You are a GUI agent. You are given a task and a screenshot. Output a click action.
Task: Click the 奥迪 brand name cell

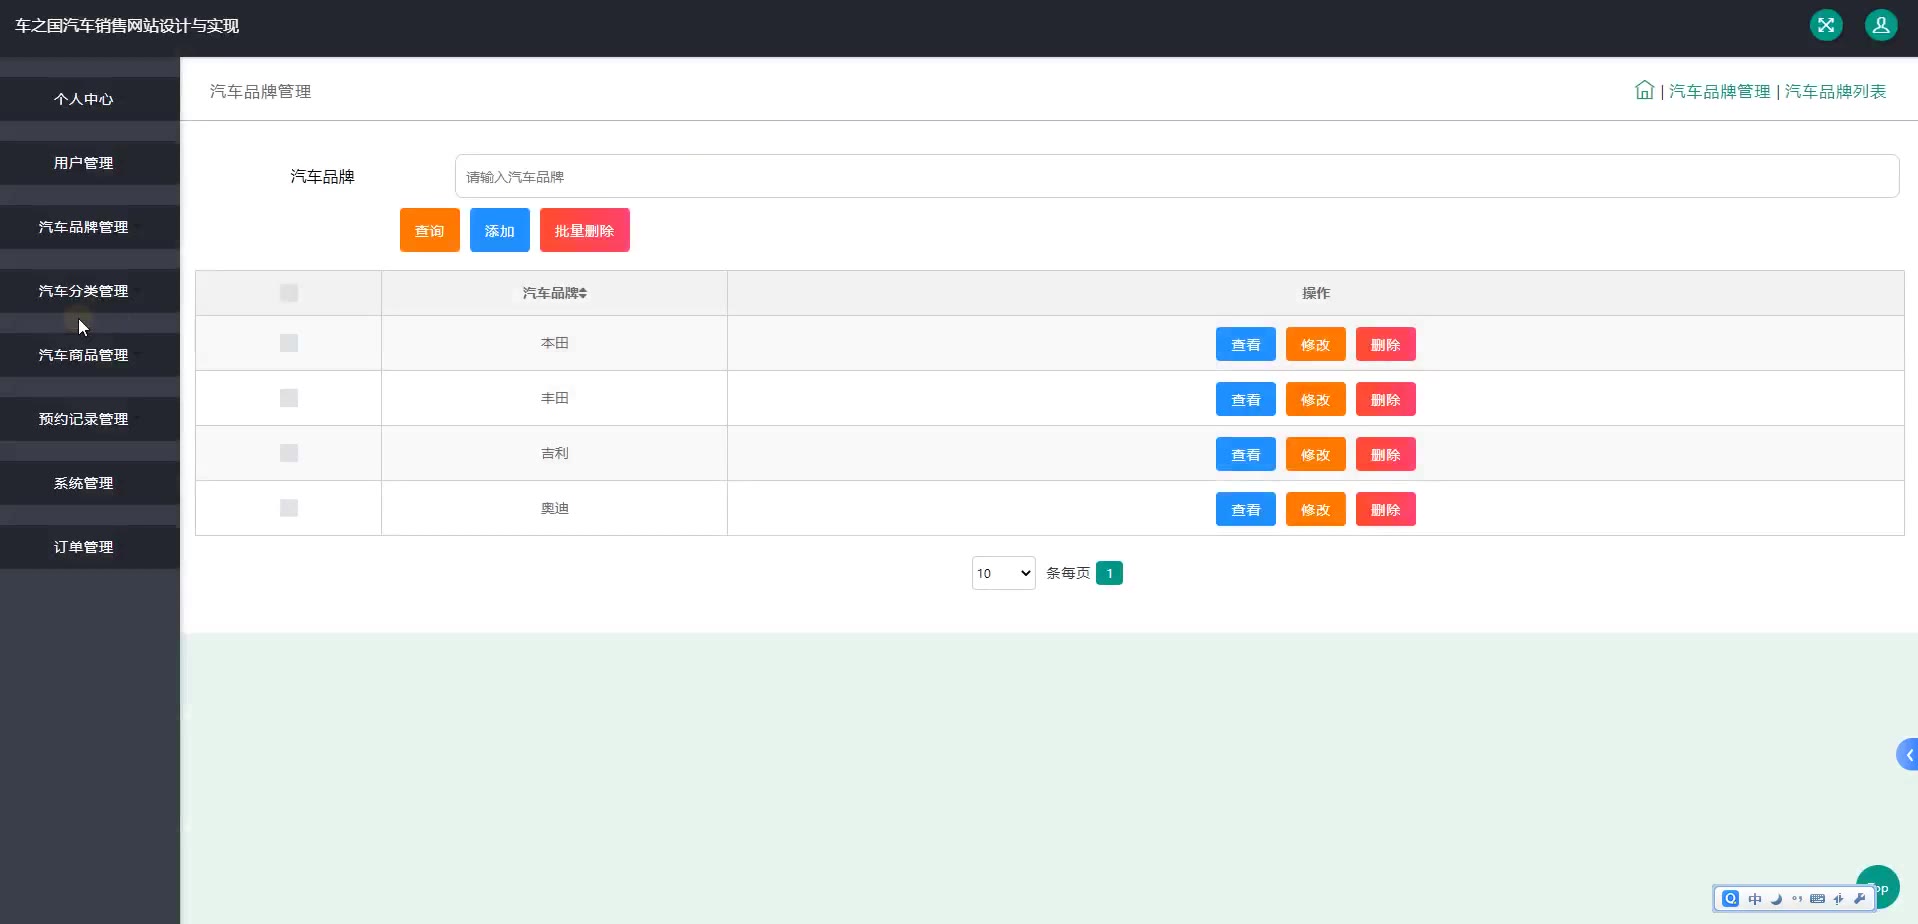[555, 508]
